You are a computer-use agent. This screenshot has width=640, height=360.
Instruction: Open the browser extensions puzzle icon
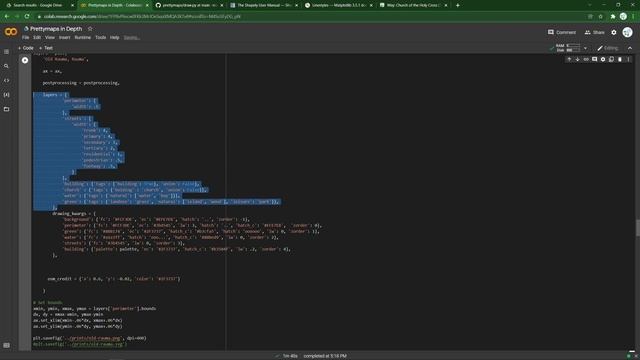tap(612, 16)
